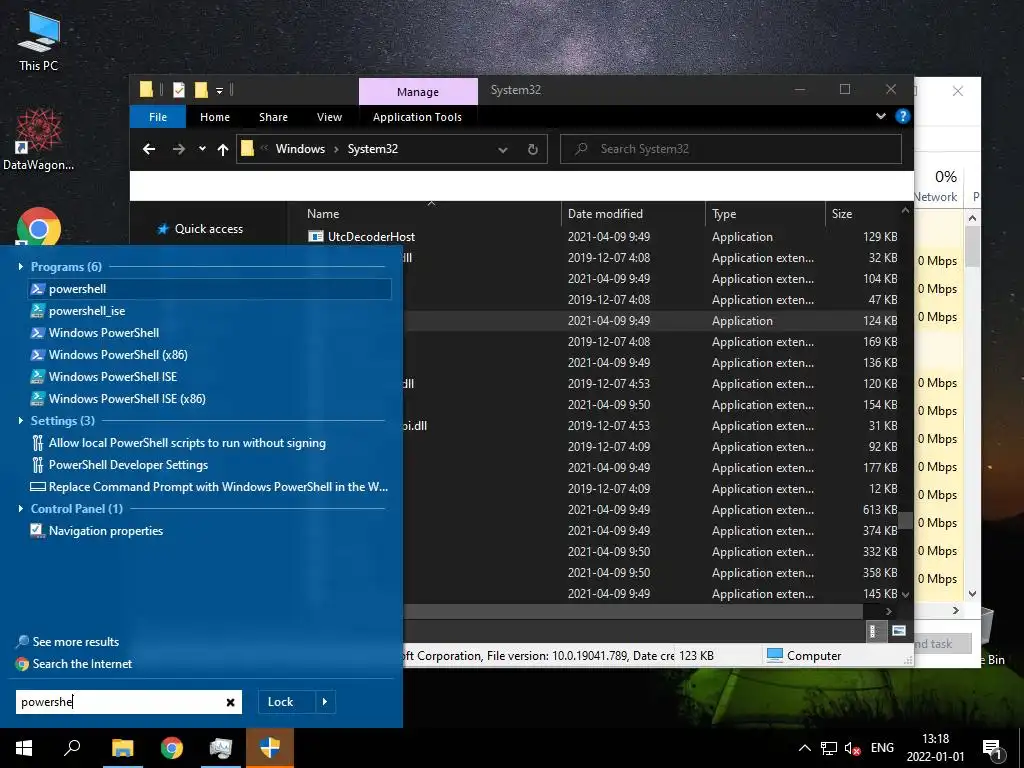Image resolution: width=1024 pixels, height=768 pixels.
Task: Click See more results
Action: [68, 642]
